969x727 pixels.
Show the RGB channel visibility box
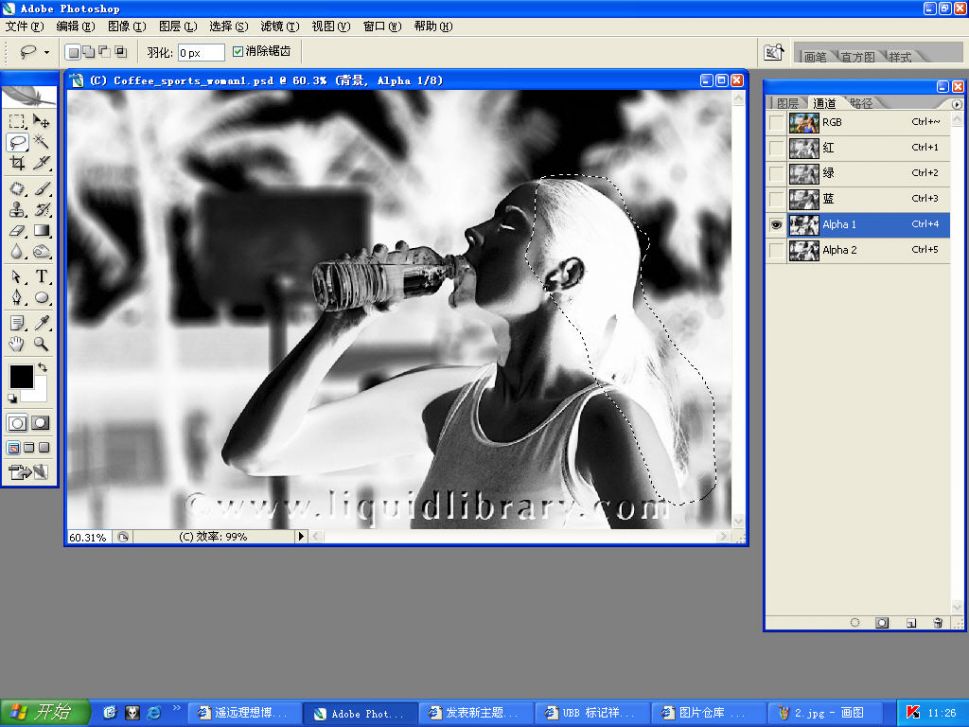(x=776, y=122)
